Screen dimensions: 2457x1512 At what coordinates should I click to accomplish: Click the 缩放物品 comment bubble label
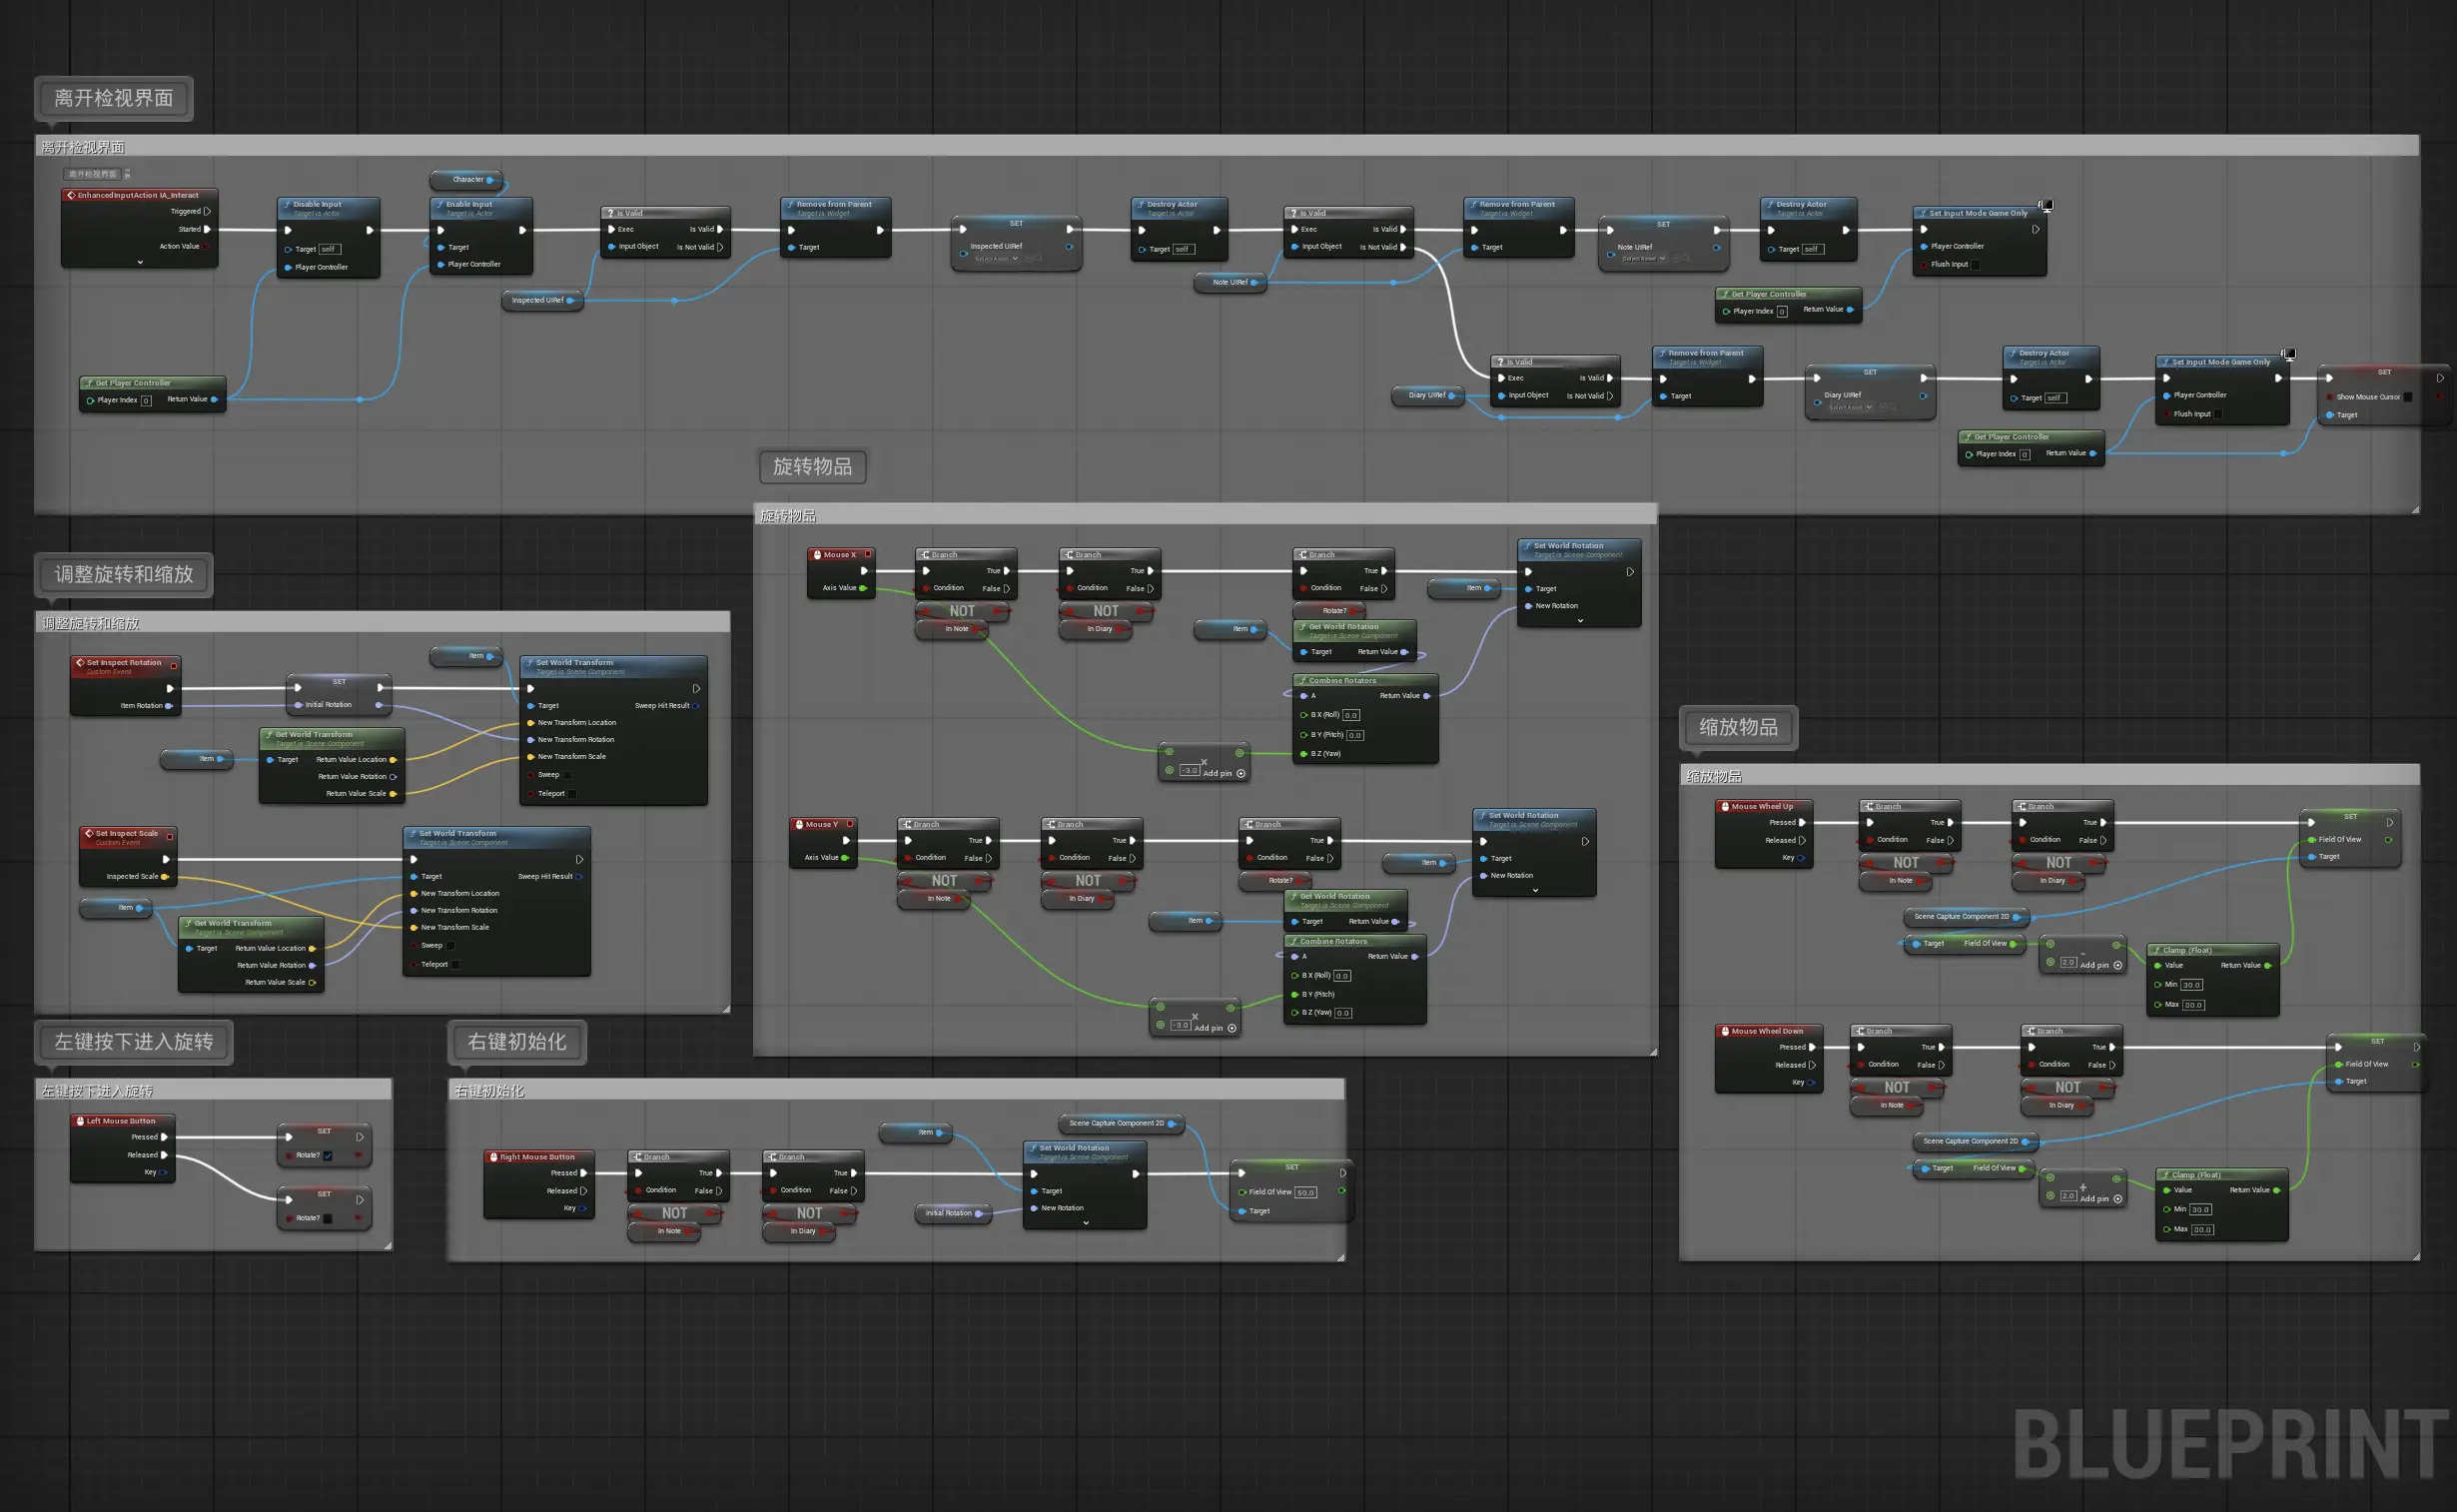click(1738, 727)
